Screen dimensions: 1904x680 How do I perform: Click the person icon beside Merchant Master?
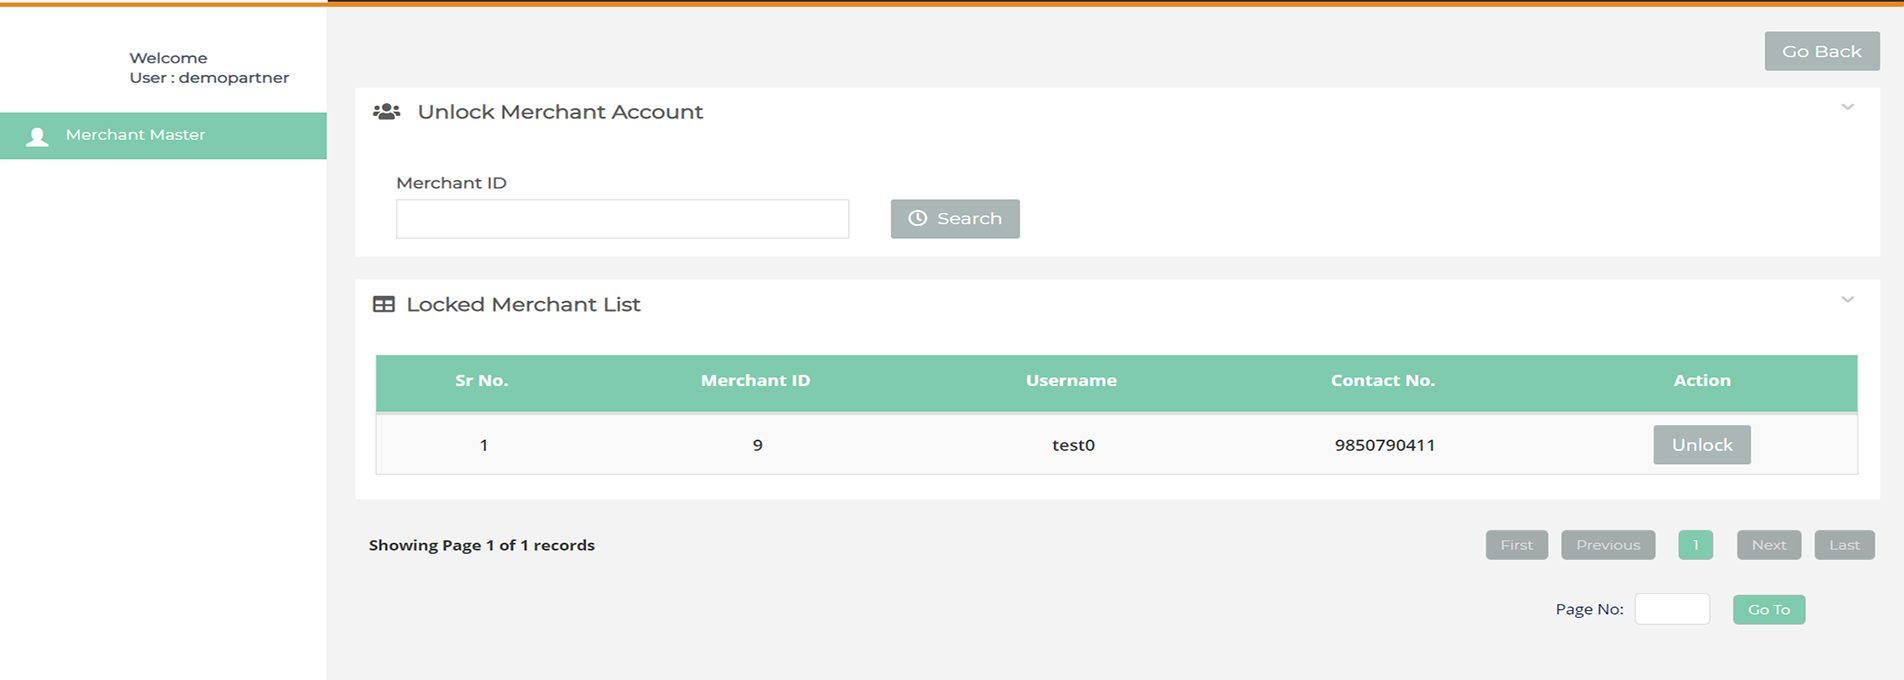click(x=37, y=136)
